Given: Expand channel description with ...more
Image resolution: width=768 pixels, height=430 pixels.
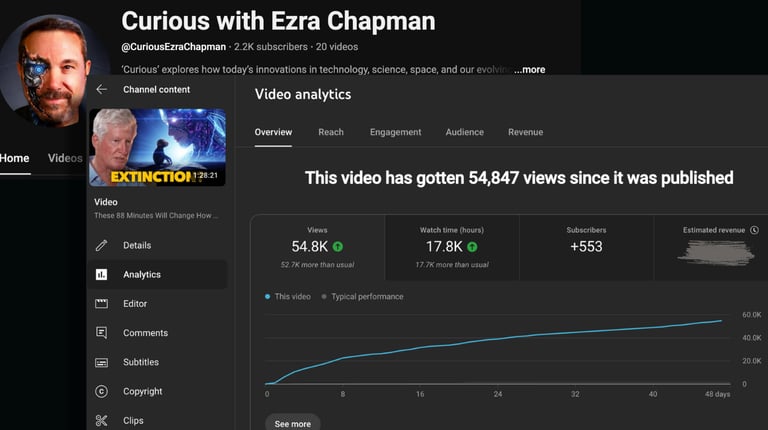Looking at the screenshot, I should pyautogui.click(x=529, y=70).
